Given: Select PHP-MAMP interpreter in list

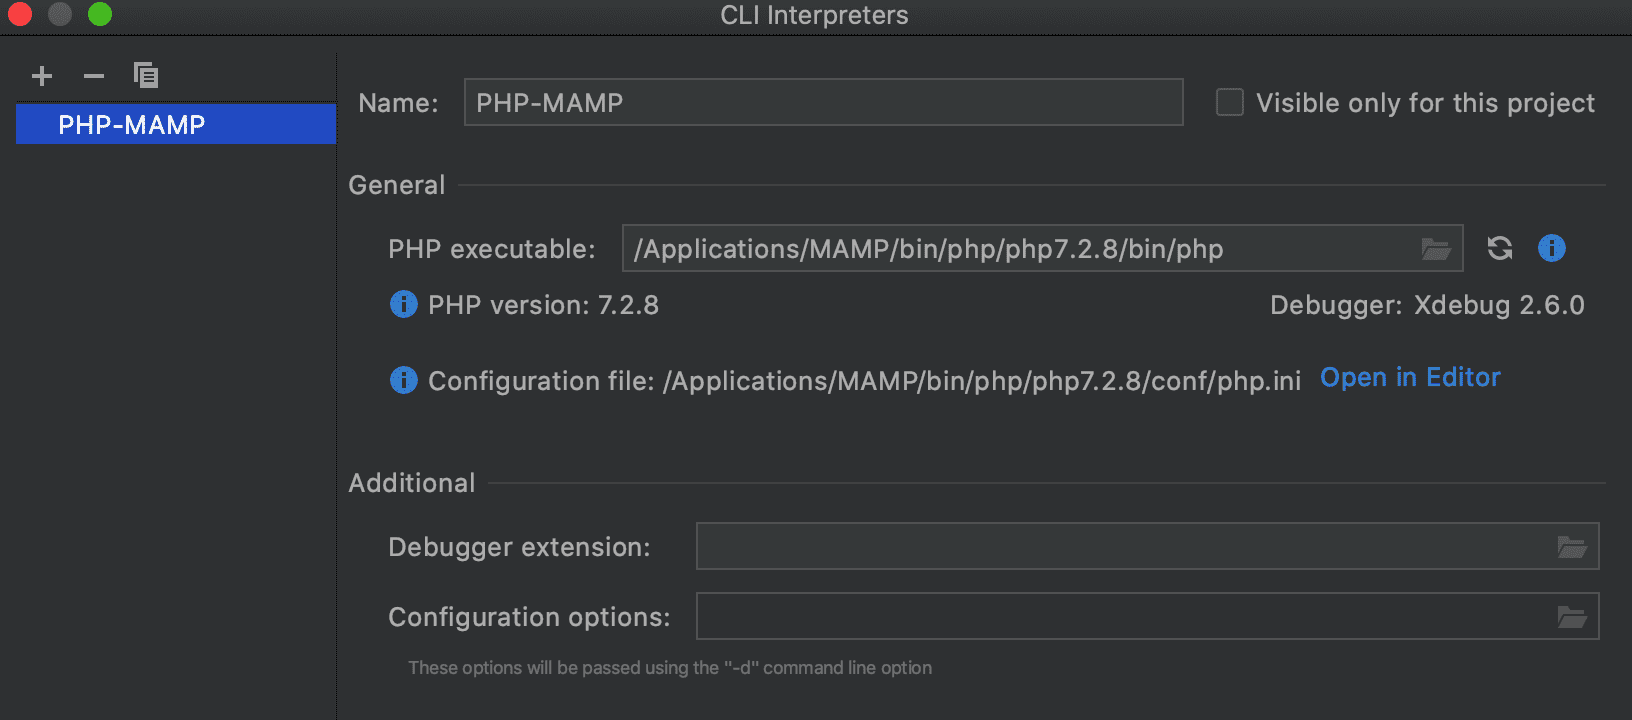Looking at the screenshot, I should [x=176, y=124].
